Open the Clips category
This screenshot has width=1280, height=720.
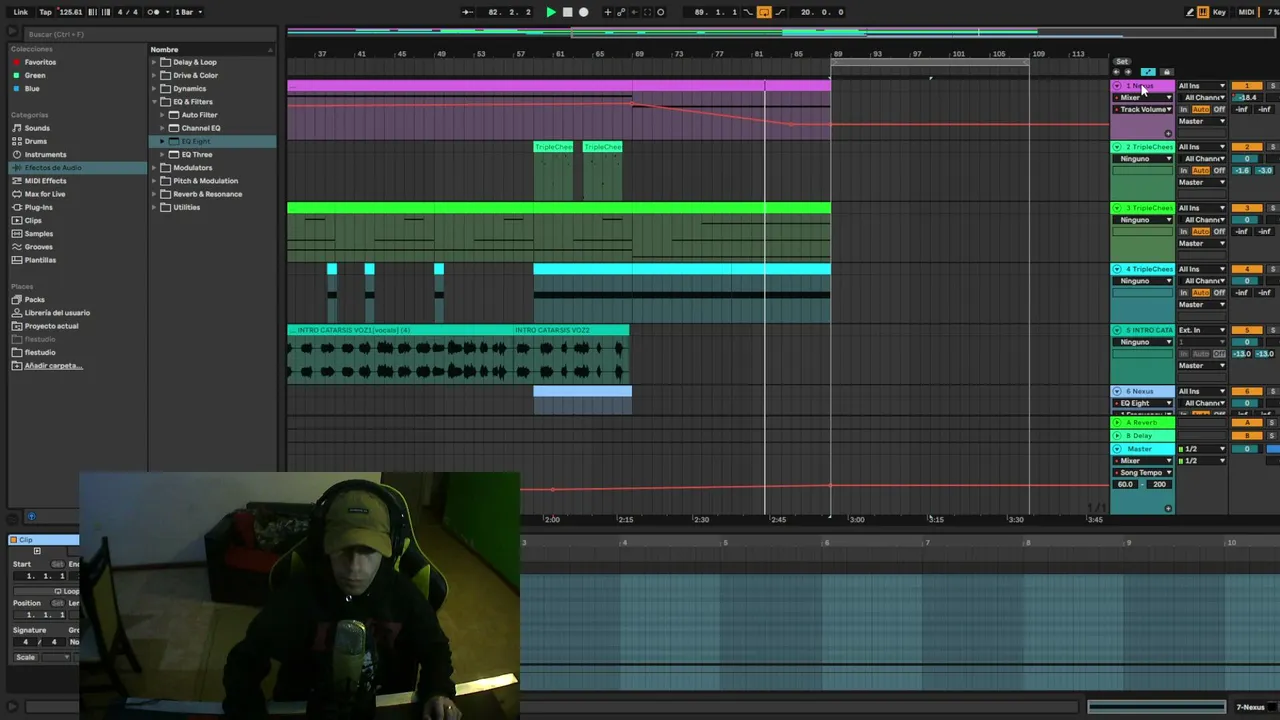point(33,220)
